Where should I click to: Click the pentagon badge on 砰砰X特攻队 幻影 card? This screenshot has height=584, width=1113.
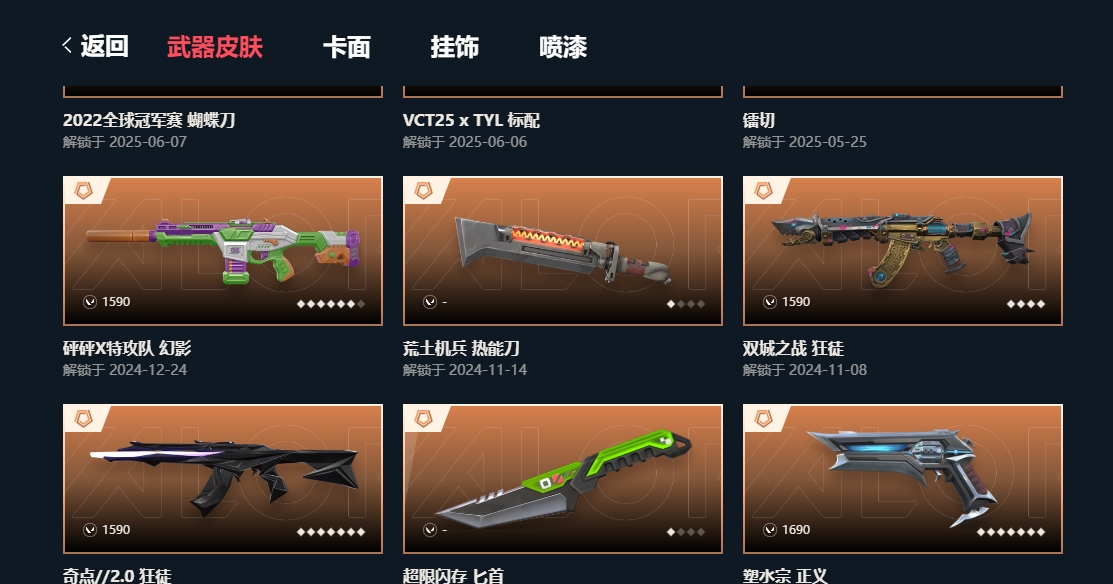click(x=84, y=191)
